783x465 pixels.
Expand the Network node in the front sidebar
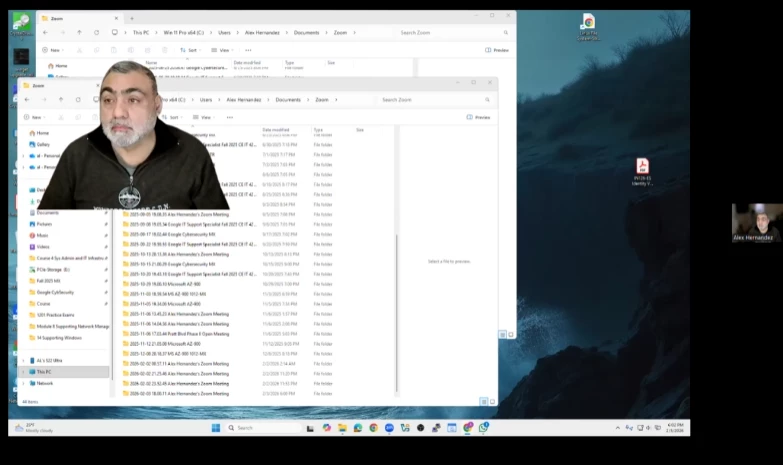click(23, 384)
